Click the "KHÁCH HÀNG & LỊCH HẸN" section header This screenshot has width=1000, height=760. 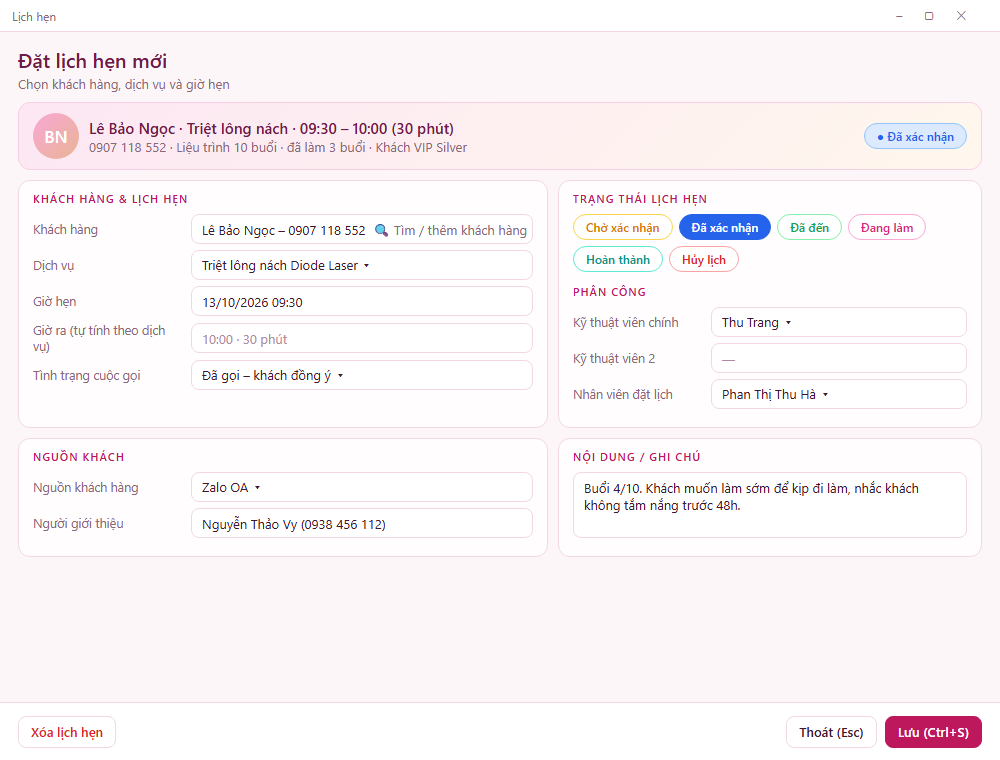[x=110, y=200]
